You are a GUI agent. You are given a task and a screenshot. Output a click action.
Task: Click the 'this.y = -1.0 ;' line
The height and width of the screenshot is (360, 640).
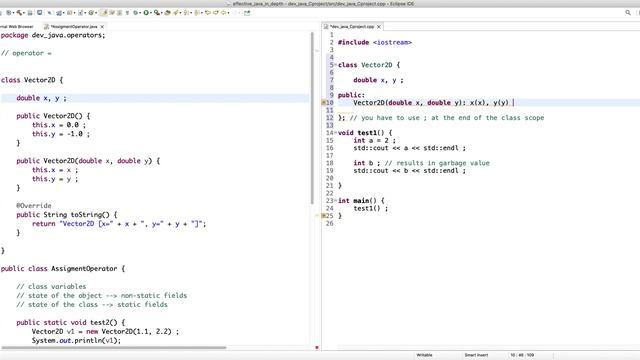[61, 134]
